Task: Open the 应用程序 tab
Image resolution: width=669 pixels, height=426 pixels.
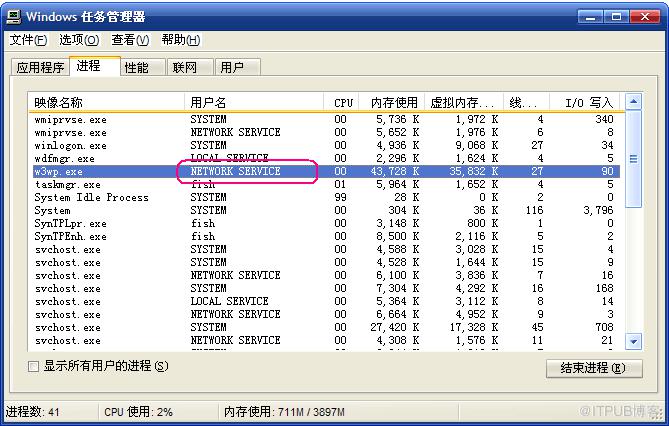Action: click(x=40, y=67)
